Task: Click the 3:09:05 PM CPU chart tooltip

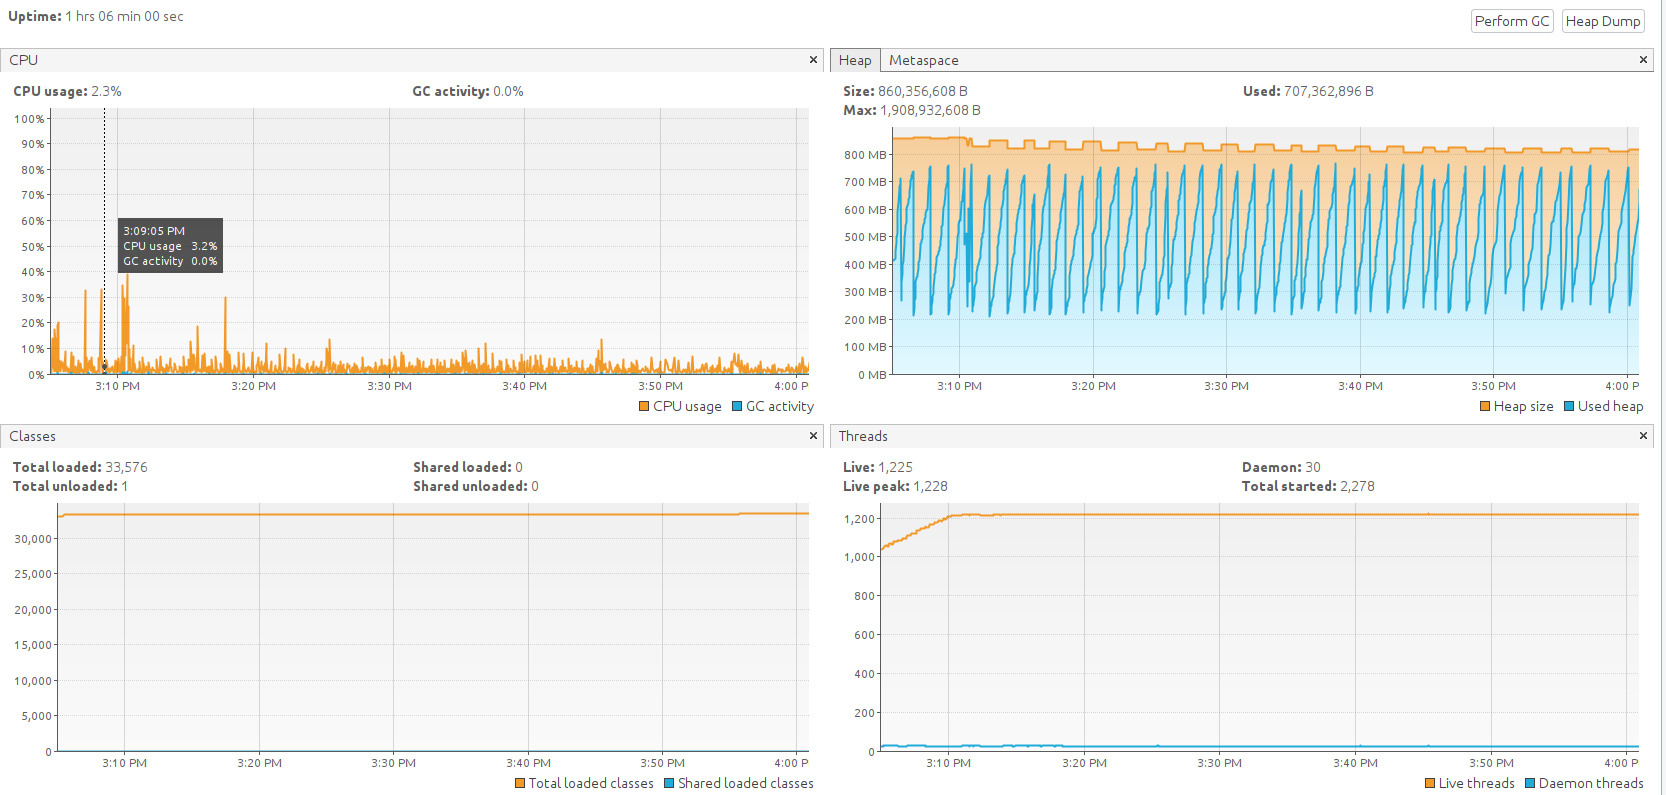Action: [170, 245]
